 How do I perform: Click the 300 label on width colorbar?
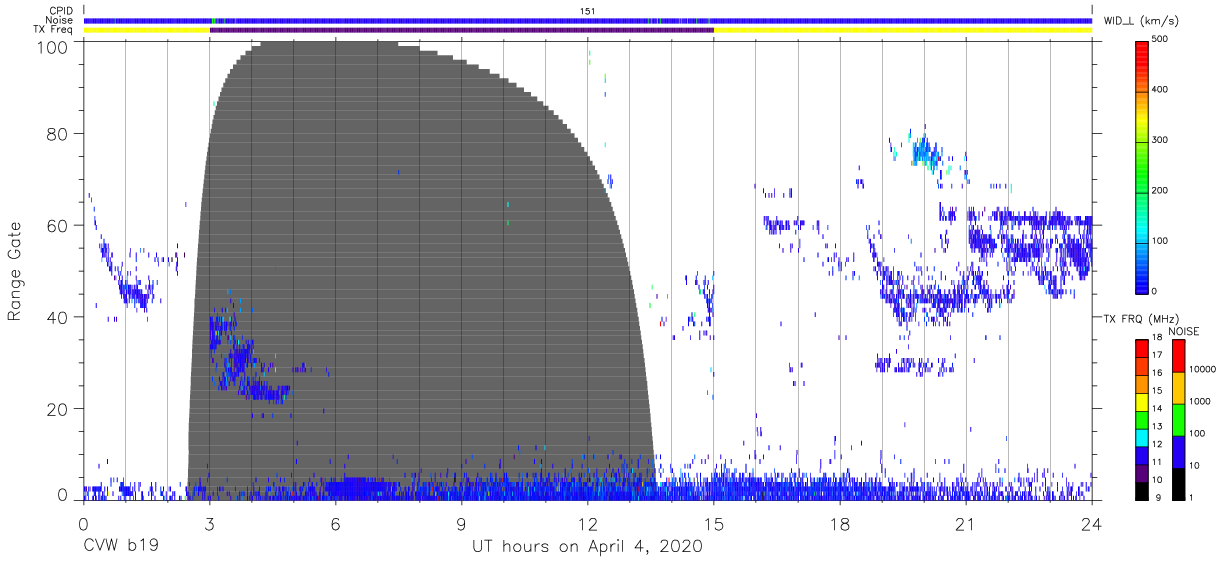coord(1162,140)
